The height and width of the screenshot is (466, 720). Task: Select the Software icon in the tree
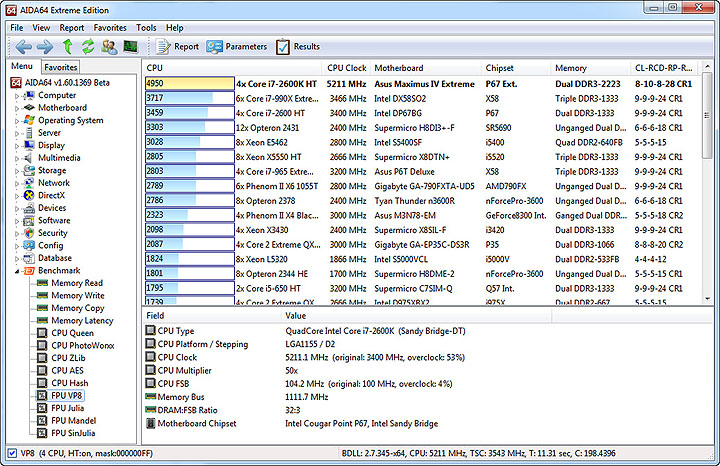coord(29,220)
